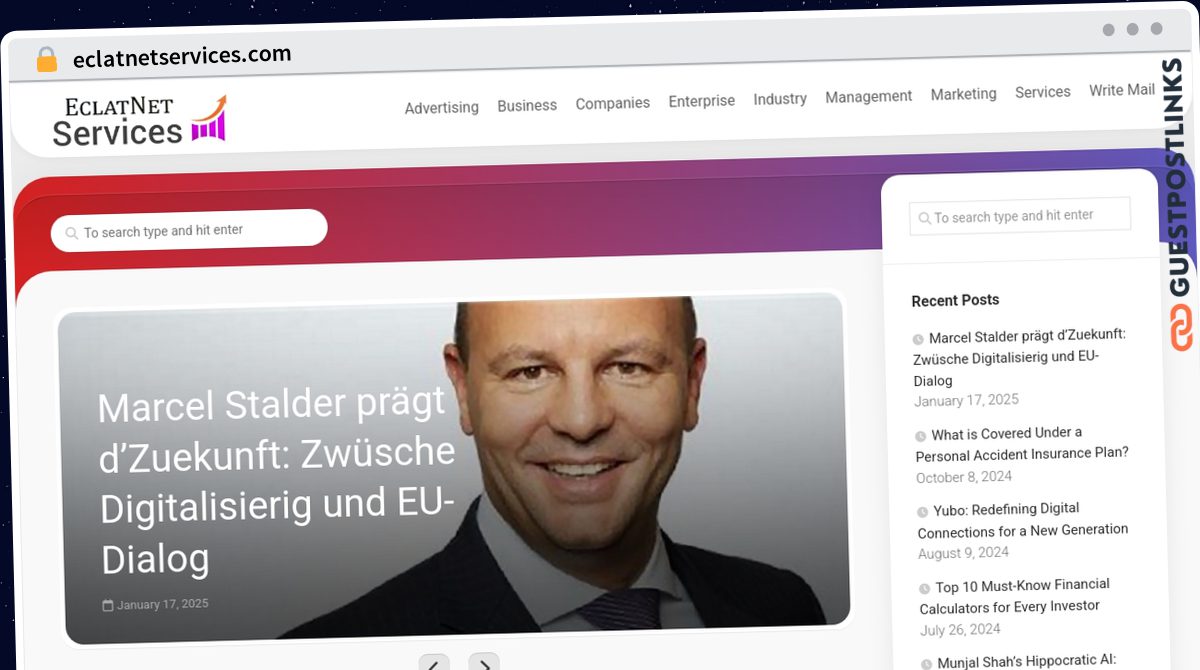Focus the sidebar search input field
1200x670 pixels.
(1020, 215)
